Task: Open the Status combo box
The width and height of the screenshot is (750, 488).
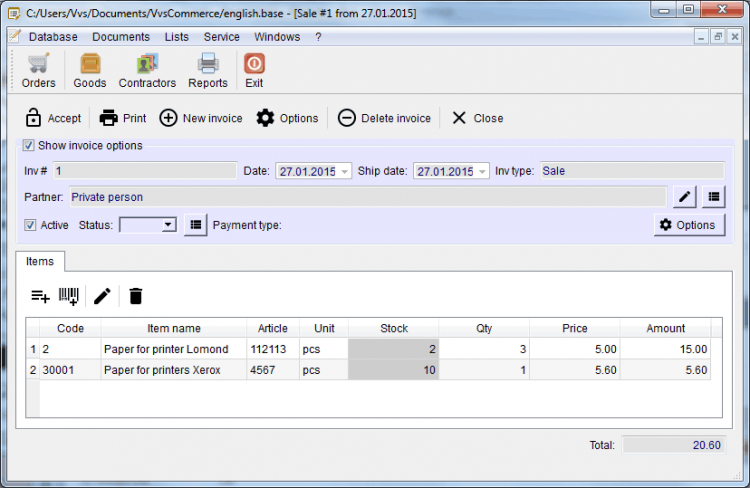Action: 148,225
